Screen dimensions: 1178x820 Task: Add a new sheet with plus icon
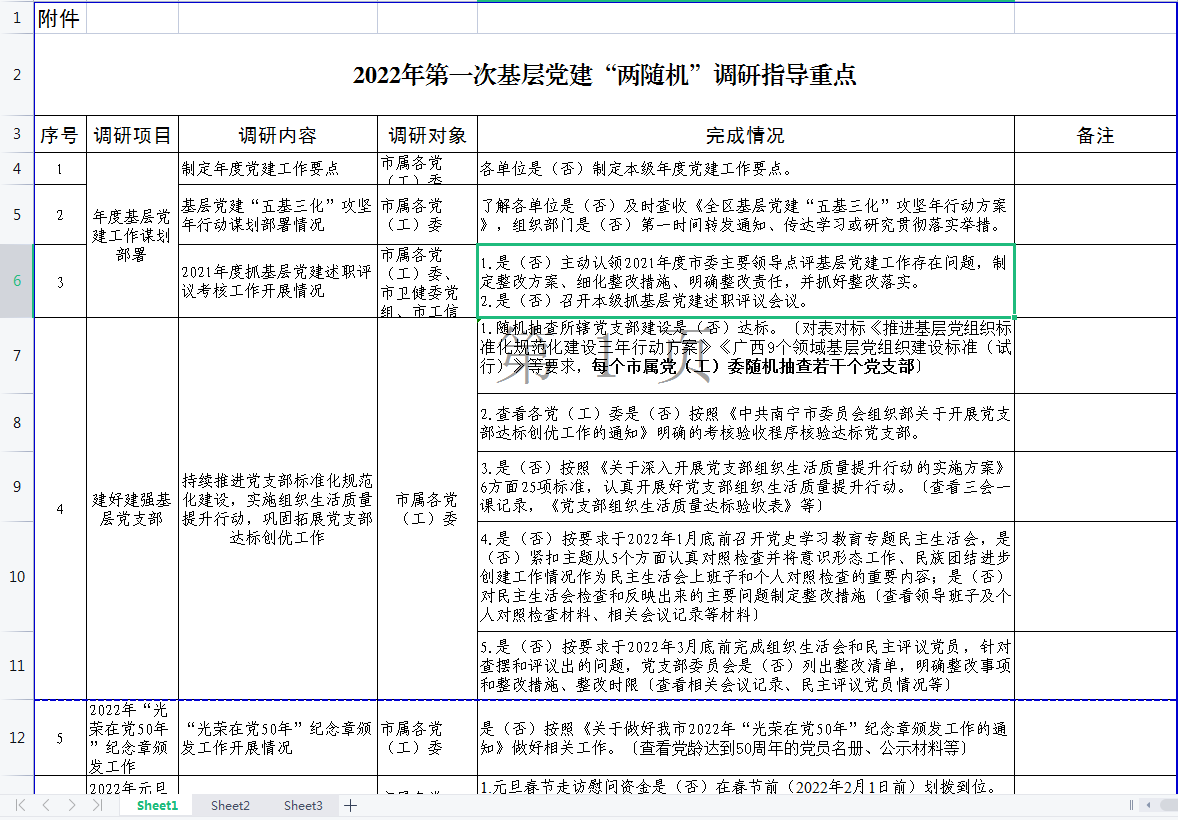tap(350, 805)
